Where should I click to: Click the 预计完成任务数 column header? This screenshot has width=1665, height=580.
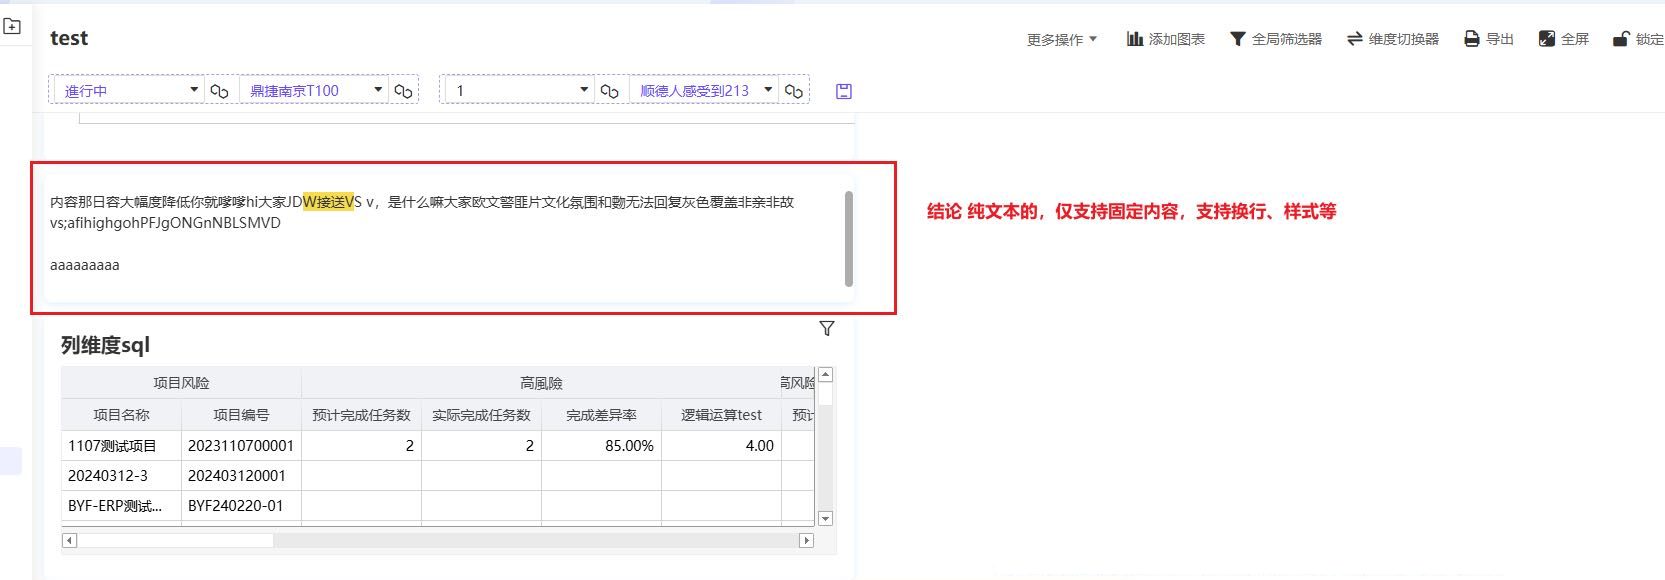(361, 415)
